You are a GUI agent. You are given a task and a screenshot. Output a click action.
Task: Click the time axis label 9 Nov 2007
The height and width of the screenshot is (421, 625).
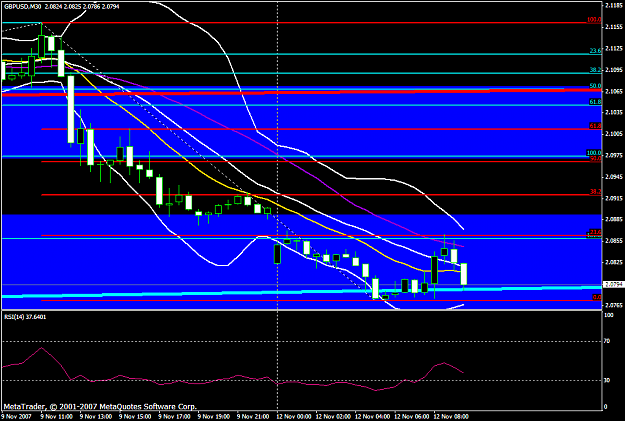coord(16,417)
